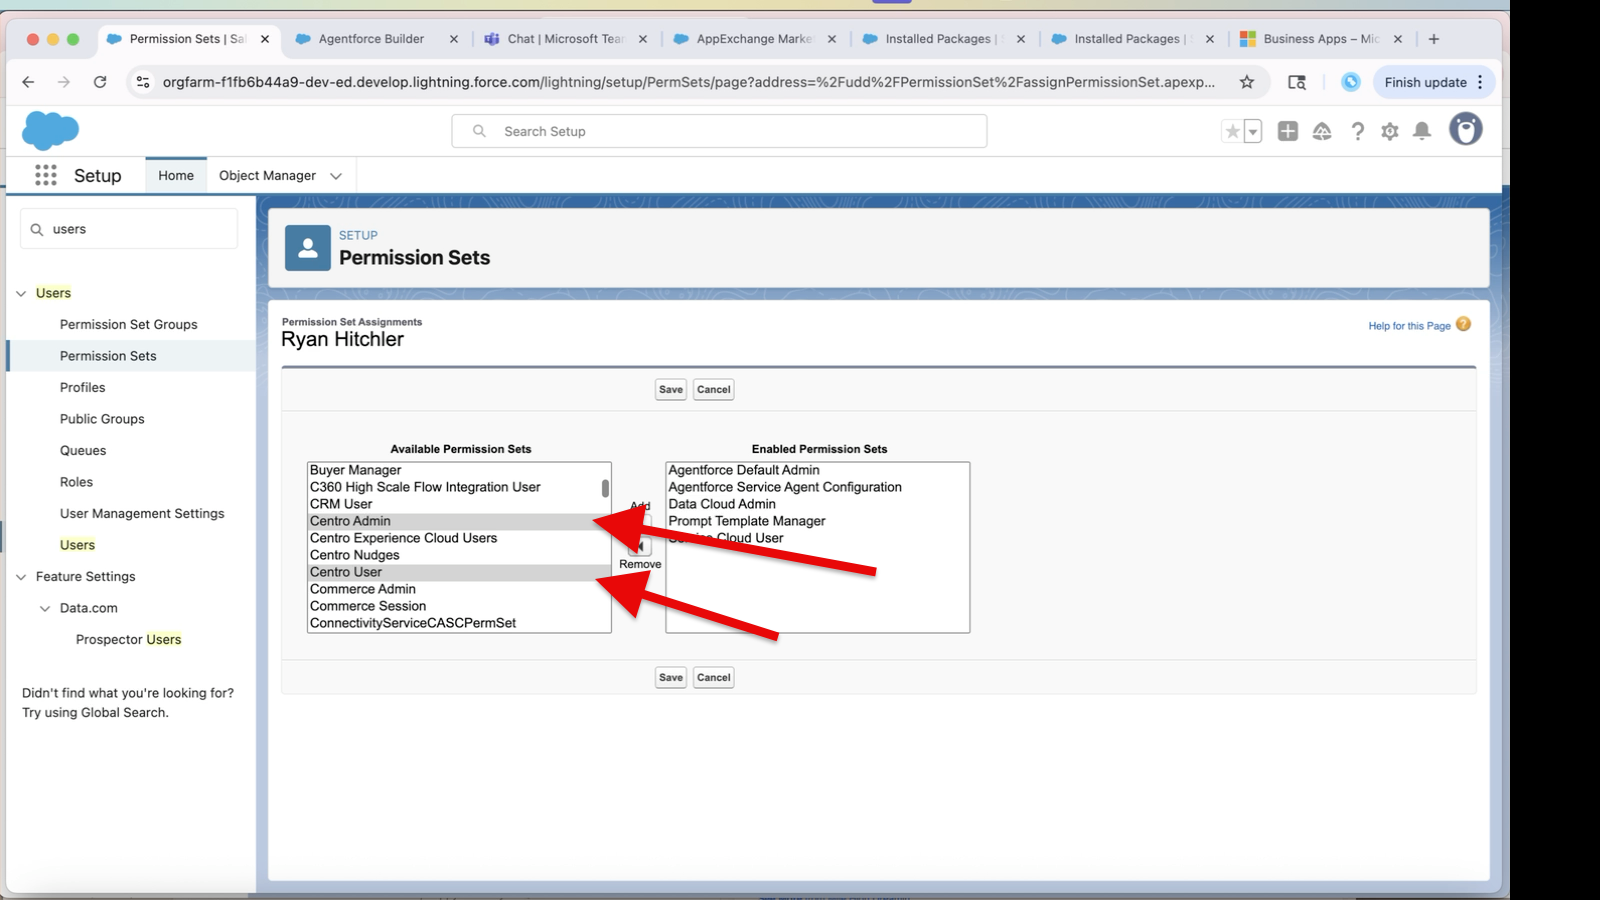Close the Agentforce Builder tab
1600x900 pixels.
pos(454,39)
